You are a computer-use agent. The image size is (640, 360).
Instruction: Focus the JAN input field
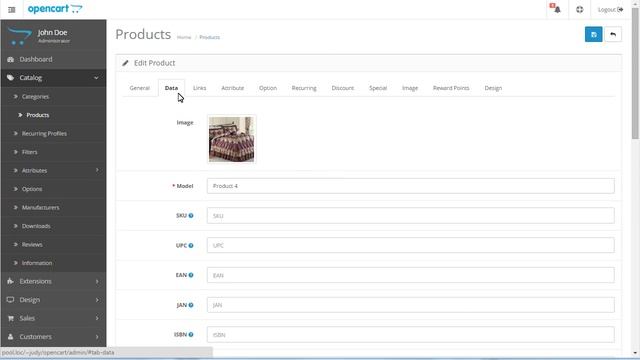tap(411, 305)
